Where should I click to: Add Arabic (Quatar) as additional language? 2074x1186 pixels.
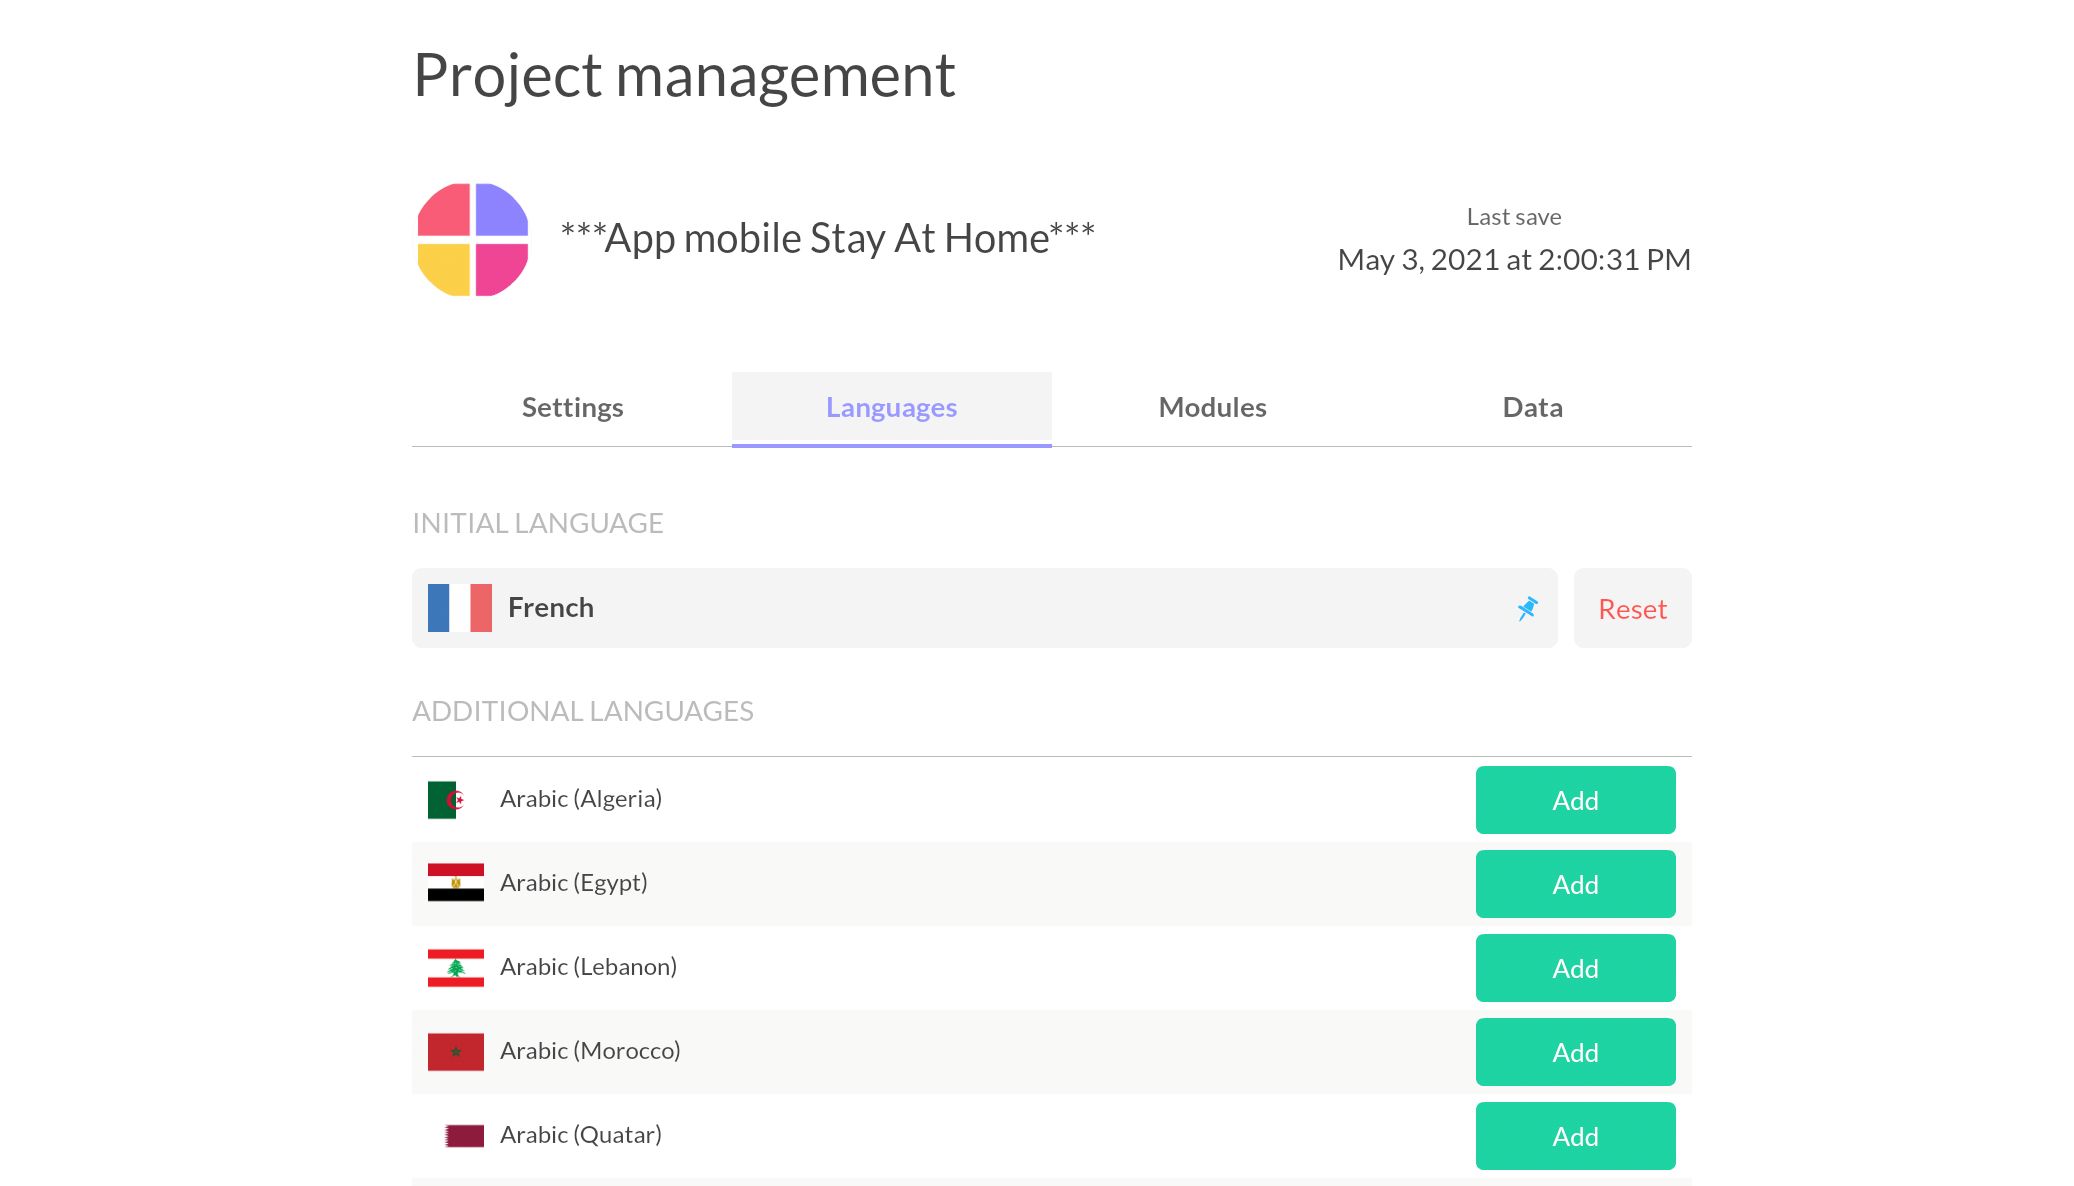1575,1136
